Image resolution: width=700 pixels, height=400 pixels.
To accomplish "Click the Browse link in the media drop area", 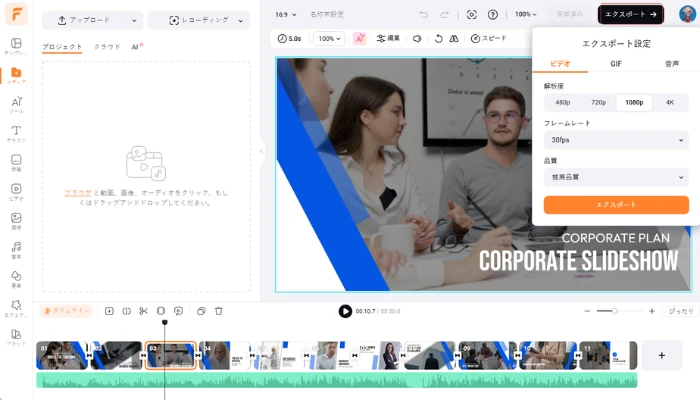I will tap(78, 193).
